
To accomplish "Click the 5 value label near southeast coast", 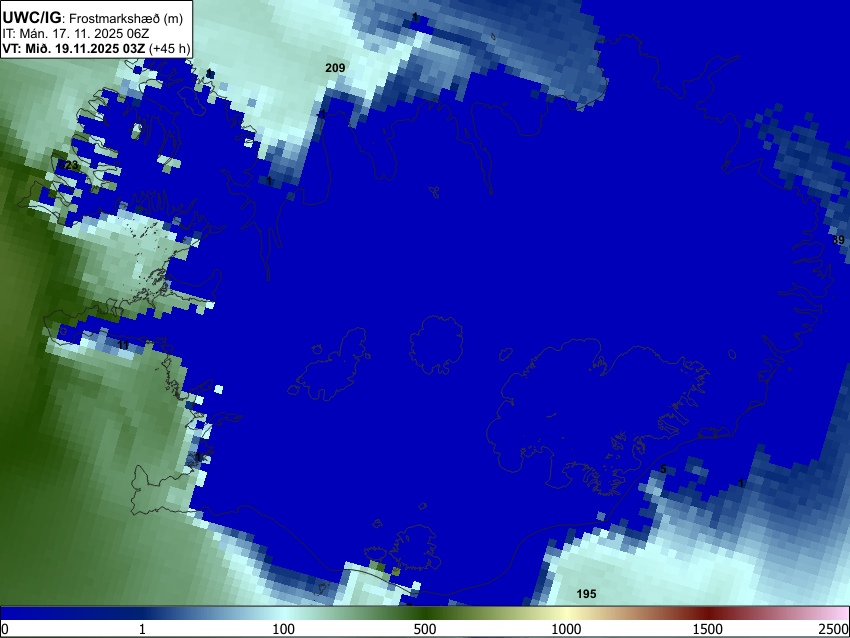I will coord(663,469).
